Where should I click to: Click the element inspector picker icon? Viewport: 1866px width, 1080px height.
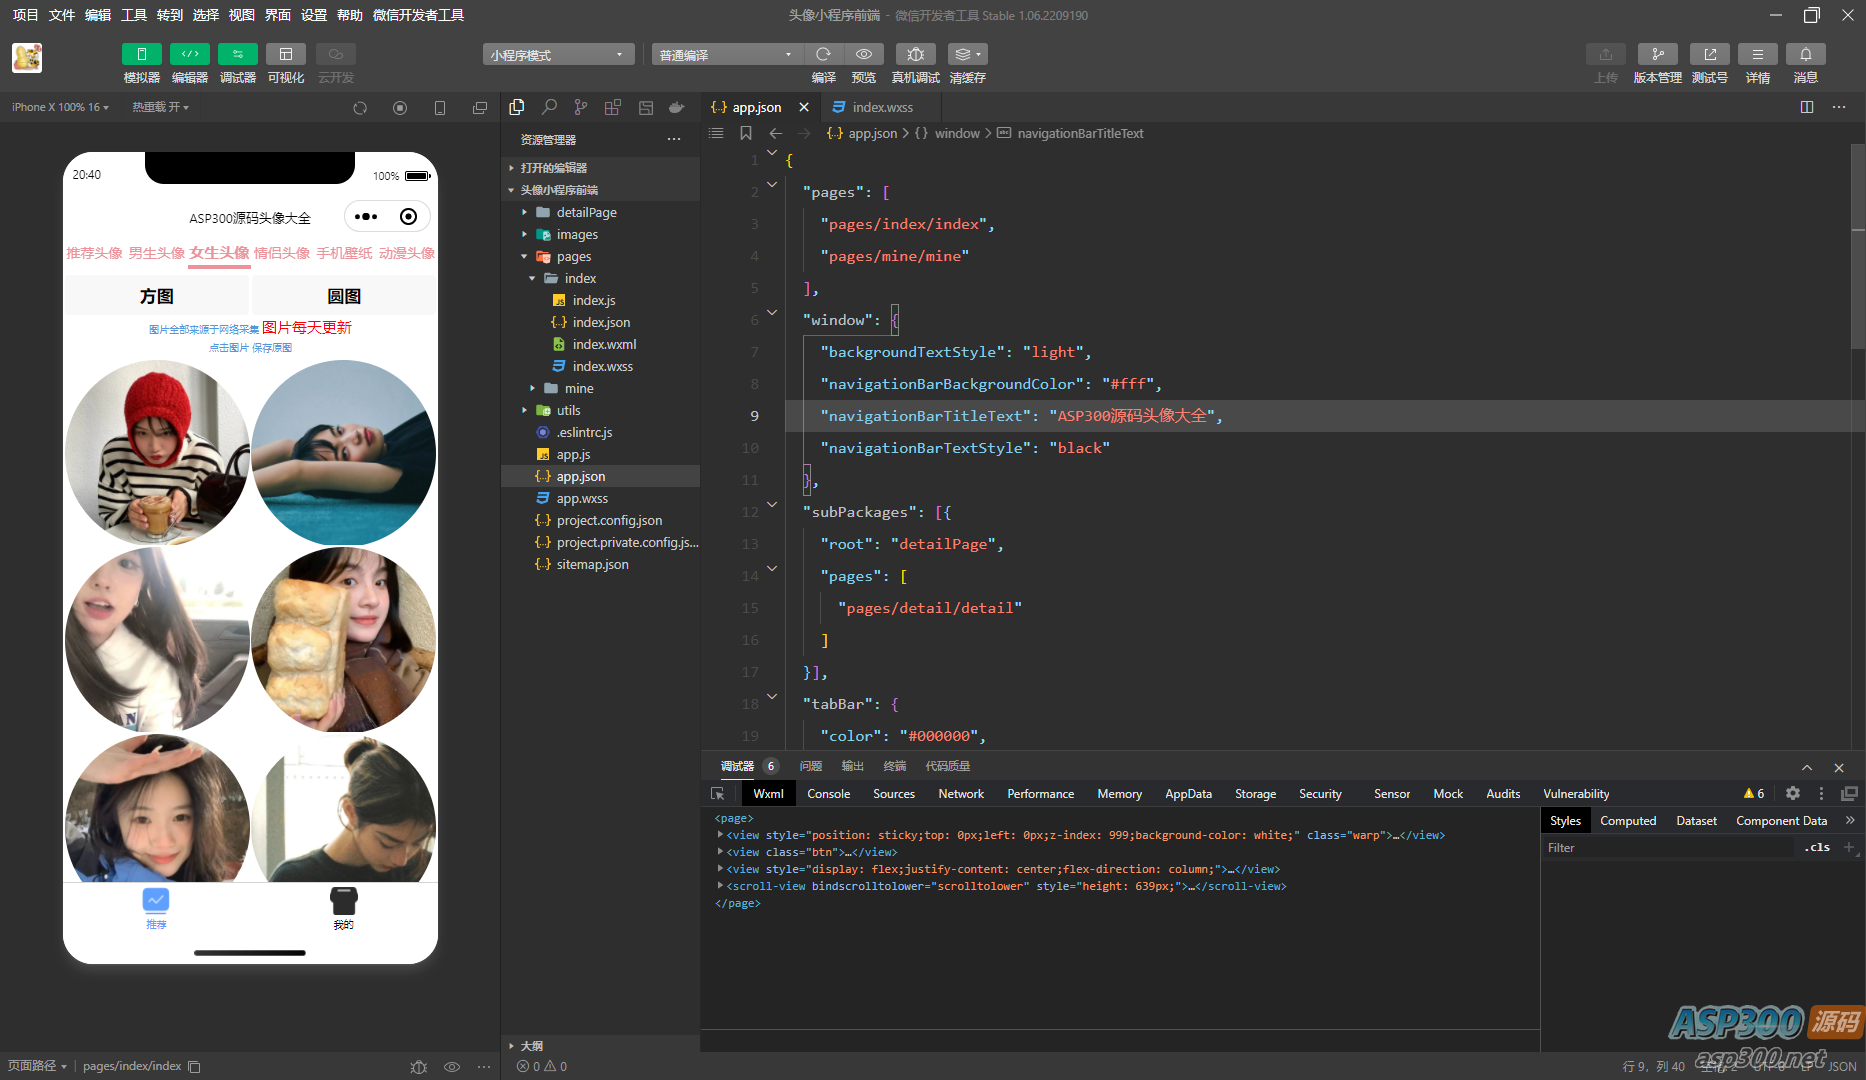tap(717, 793)
